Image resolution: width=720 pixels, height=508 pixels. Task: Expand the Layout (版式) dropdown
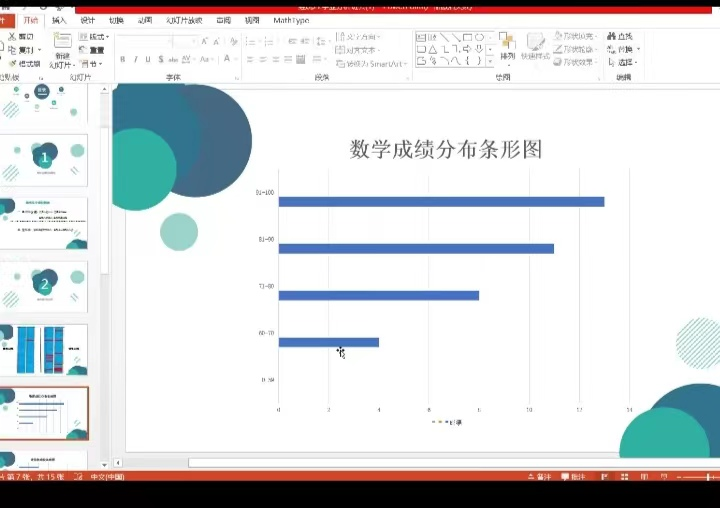(x=96, y=37)
